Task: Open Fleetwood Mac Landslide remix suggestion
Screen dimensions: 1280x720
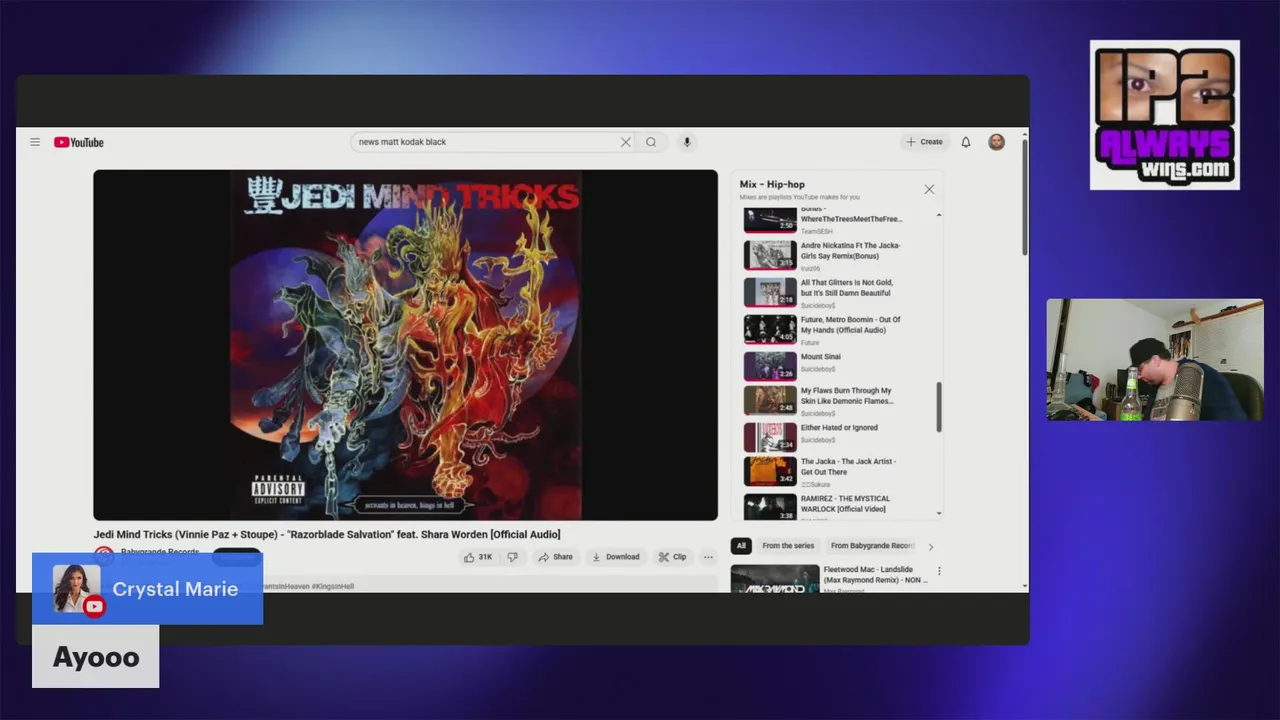Action: coord(876,575)
